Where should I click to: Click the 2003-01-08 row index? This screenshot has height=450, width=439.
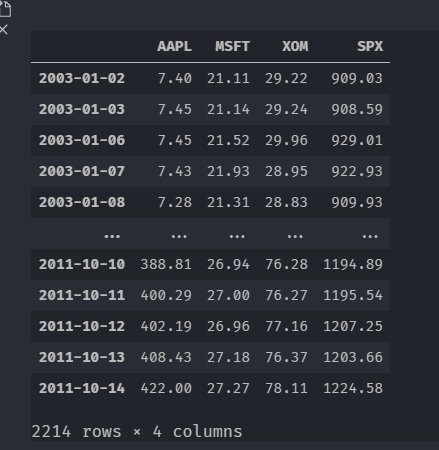[x=82, y=203]
